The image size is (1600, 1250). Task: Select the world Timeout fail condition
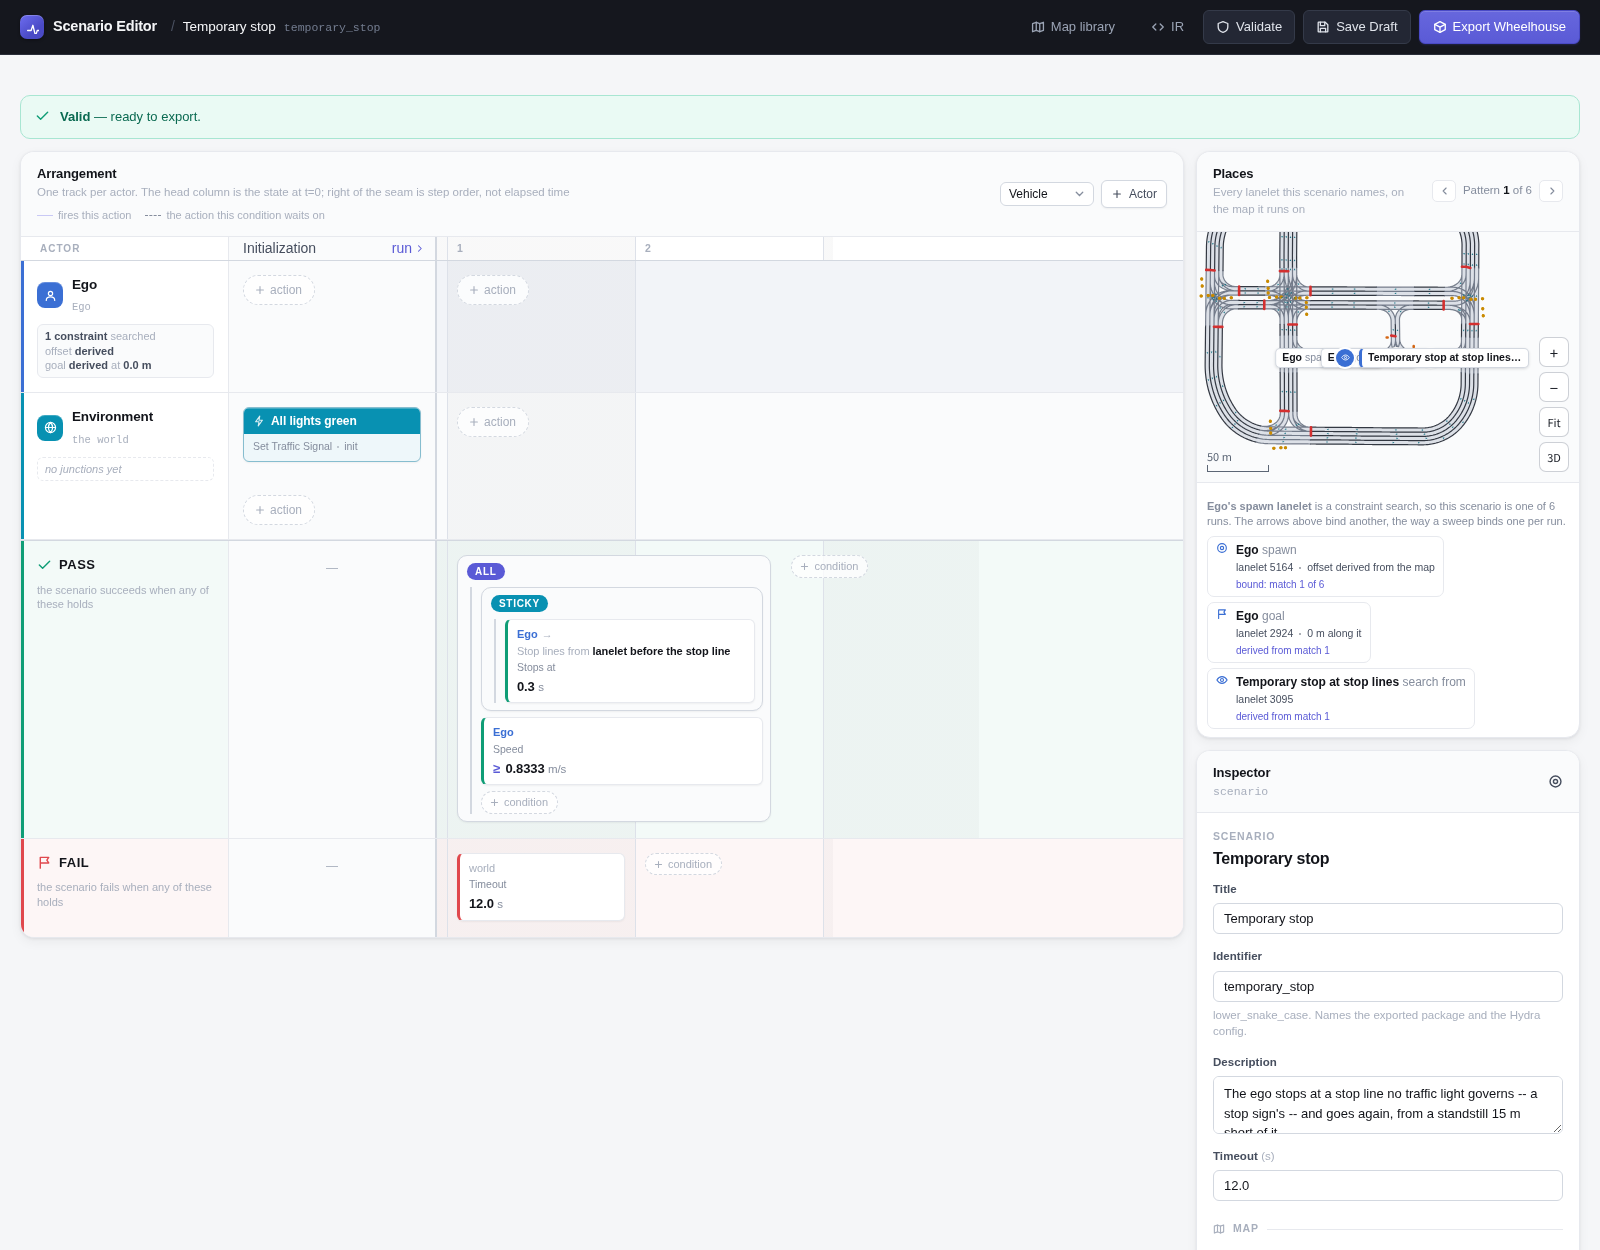coord(541,886)
